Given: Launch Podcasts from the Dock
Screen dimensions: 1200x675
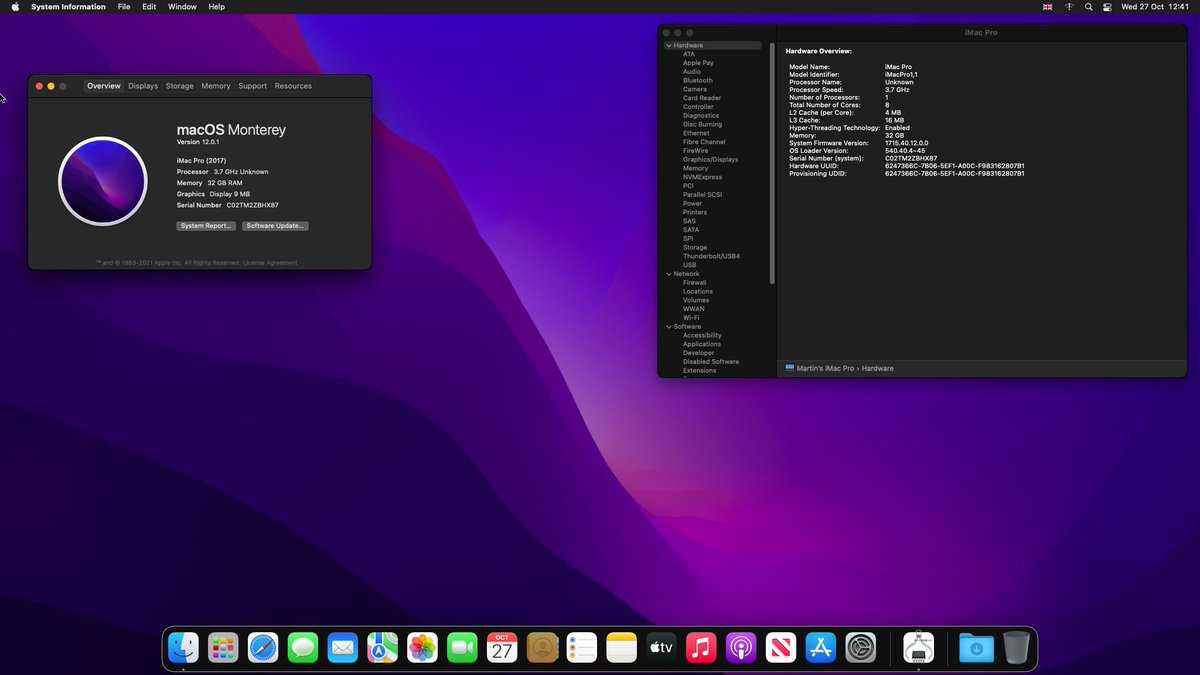Looking at the screenshot, I should point(741,648).
